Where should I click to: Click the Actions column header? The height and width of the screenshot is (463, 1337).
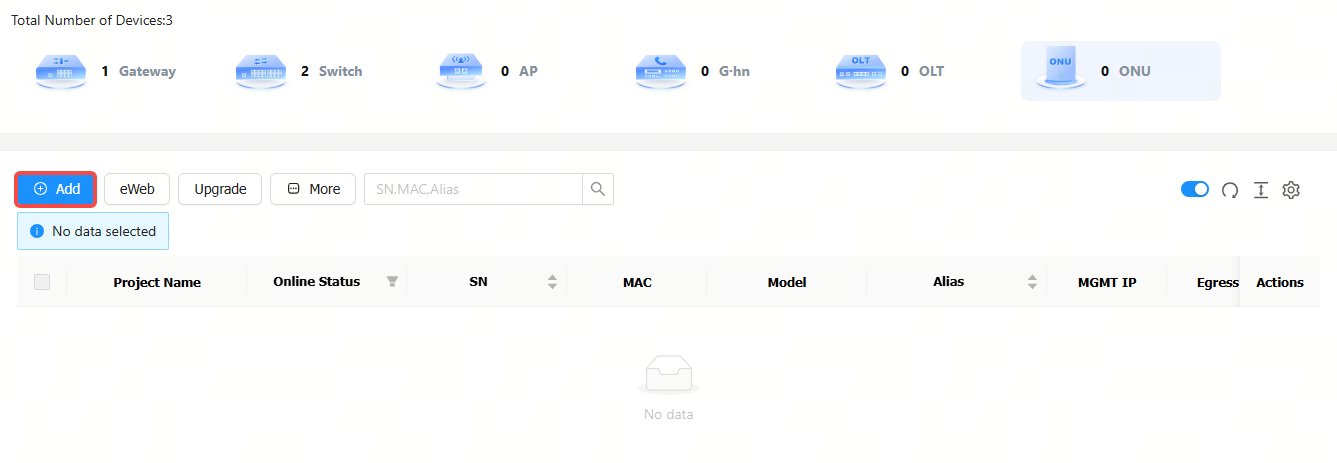(x=1280, y=283)
